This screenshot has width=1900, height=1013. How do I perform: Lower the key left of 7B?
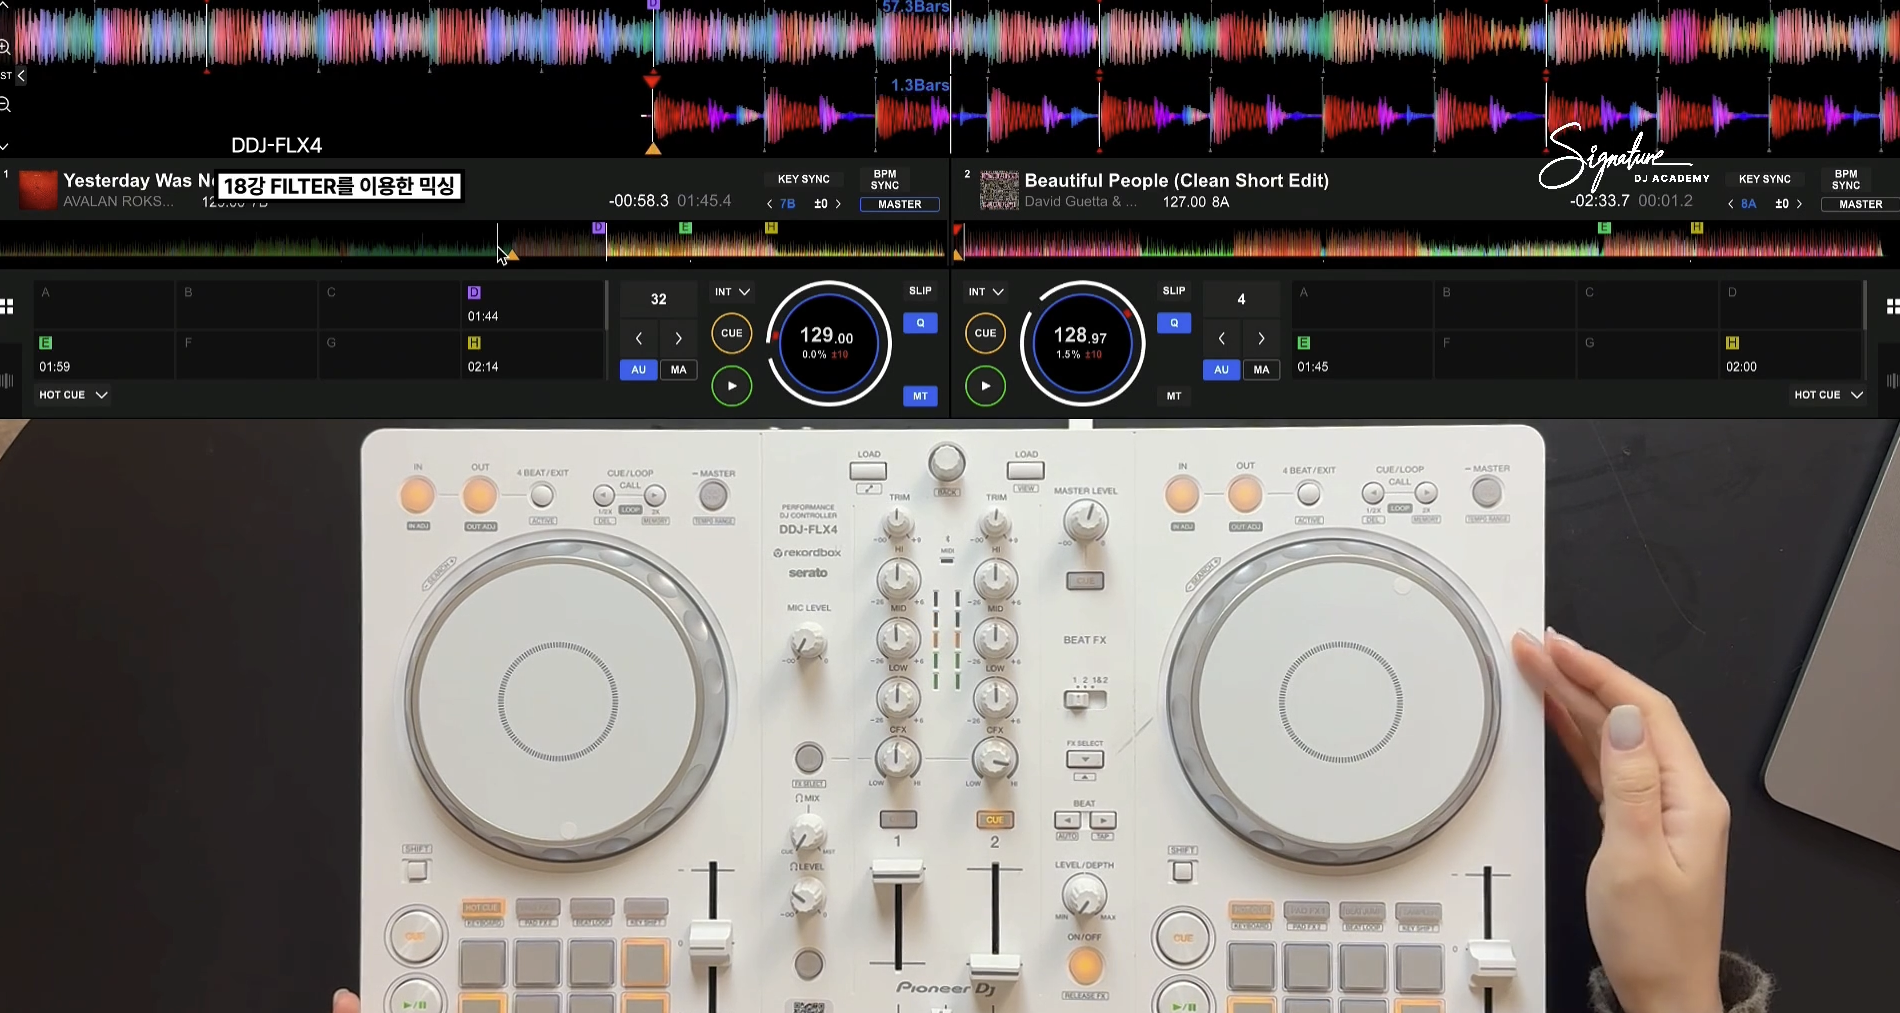pos(770,204)
